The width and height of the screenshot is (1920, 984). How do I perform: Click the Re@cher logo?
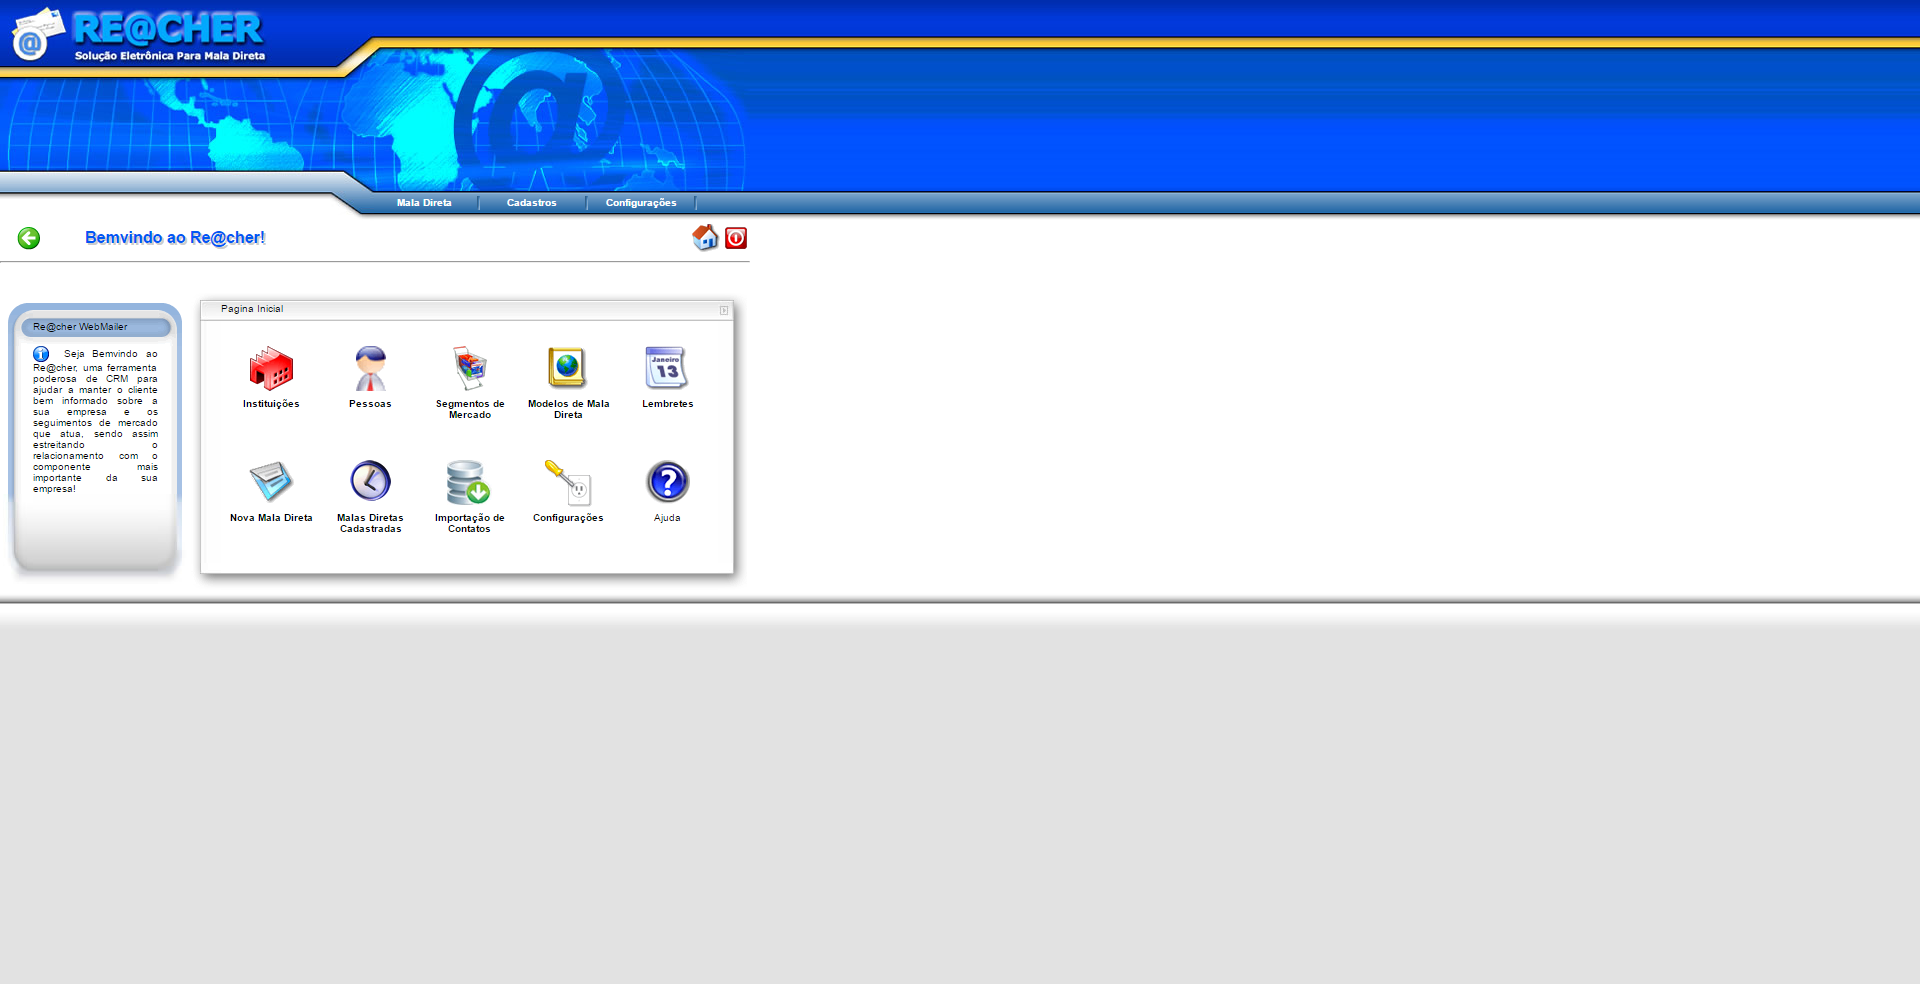pyautogui.click(x=140, y=35)
